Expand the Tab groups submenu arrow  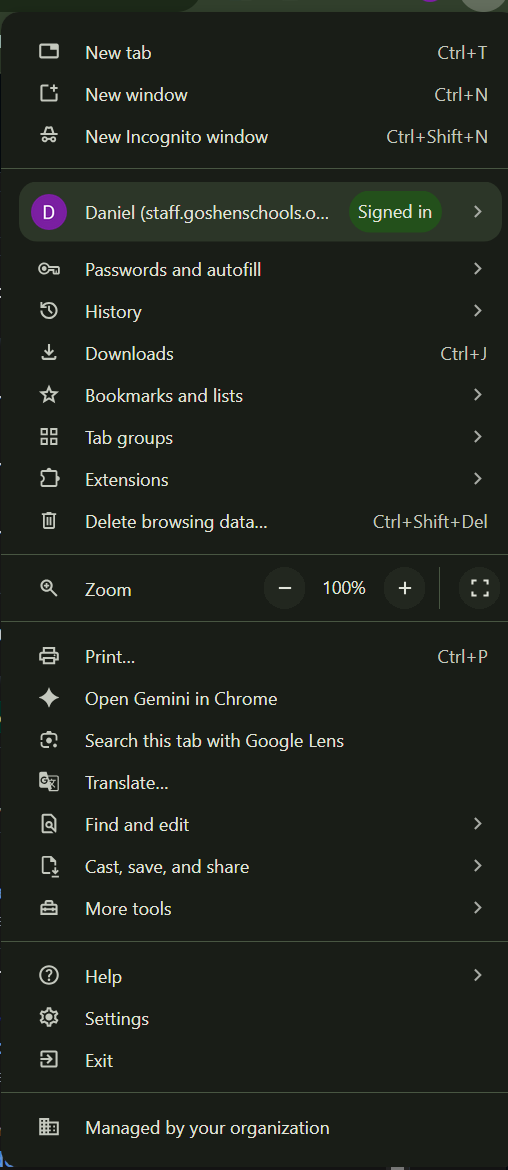click(478, 437)
